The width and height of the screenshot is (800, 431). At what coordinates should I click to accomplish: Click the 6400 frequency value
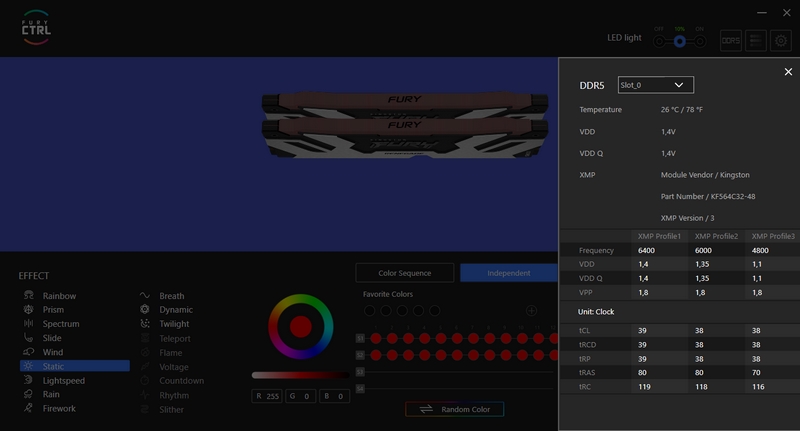point(646,250)
